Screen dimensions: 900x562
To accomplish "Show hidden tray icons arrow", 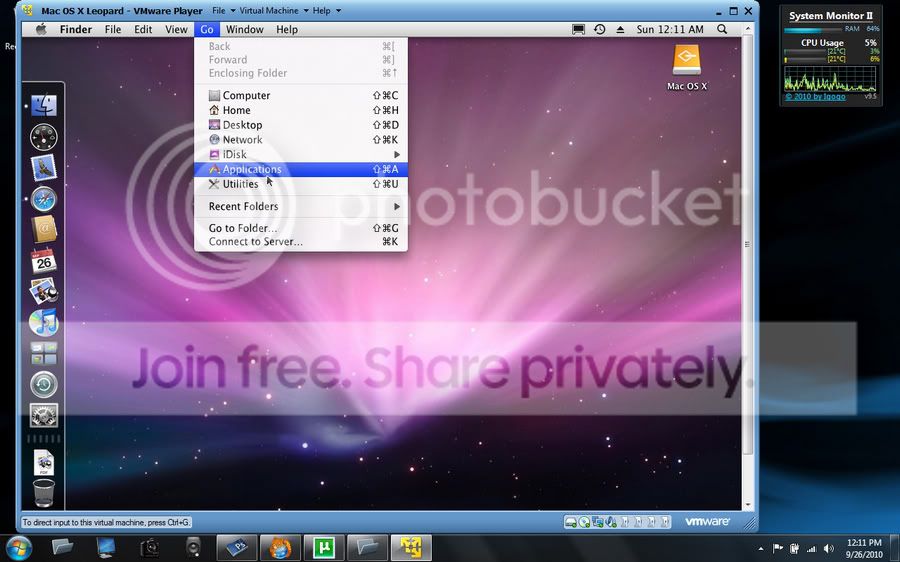I will (761, 549).
